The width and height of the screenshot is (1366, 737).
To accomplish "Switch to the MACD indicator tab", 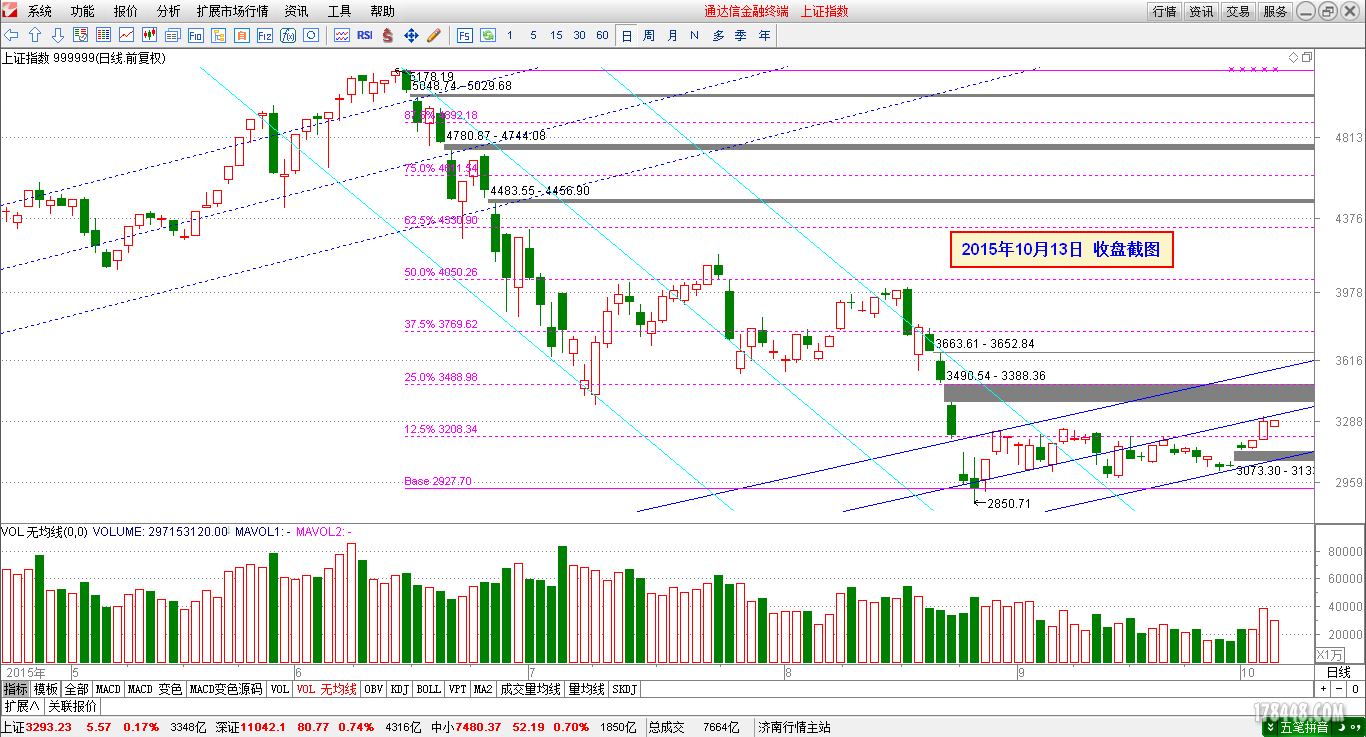I will (108, 689).
